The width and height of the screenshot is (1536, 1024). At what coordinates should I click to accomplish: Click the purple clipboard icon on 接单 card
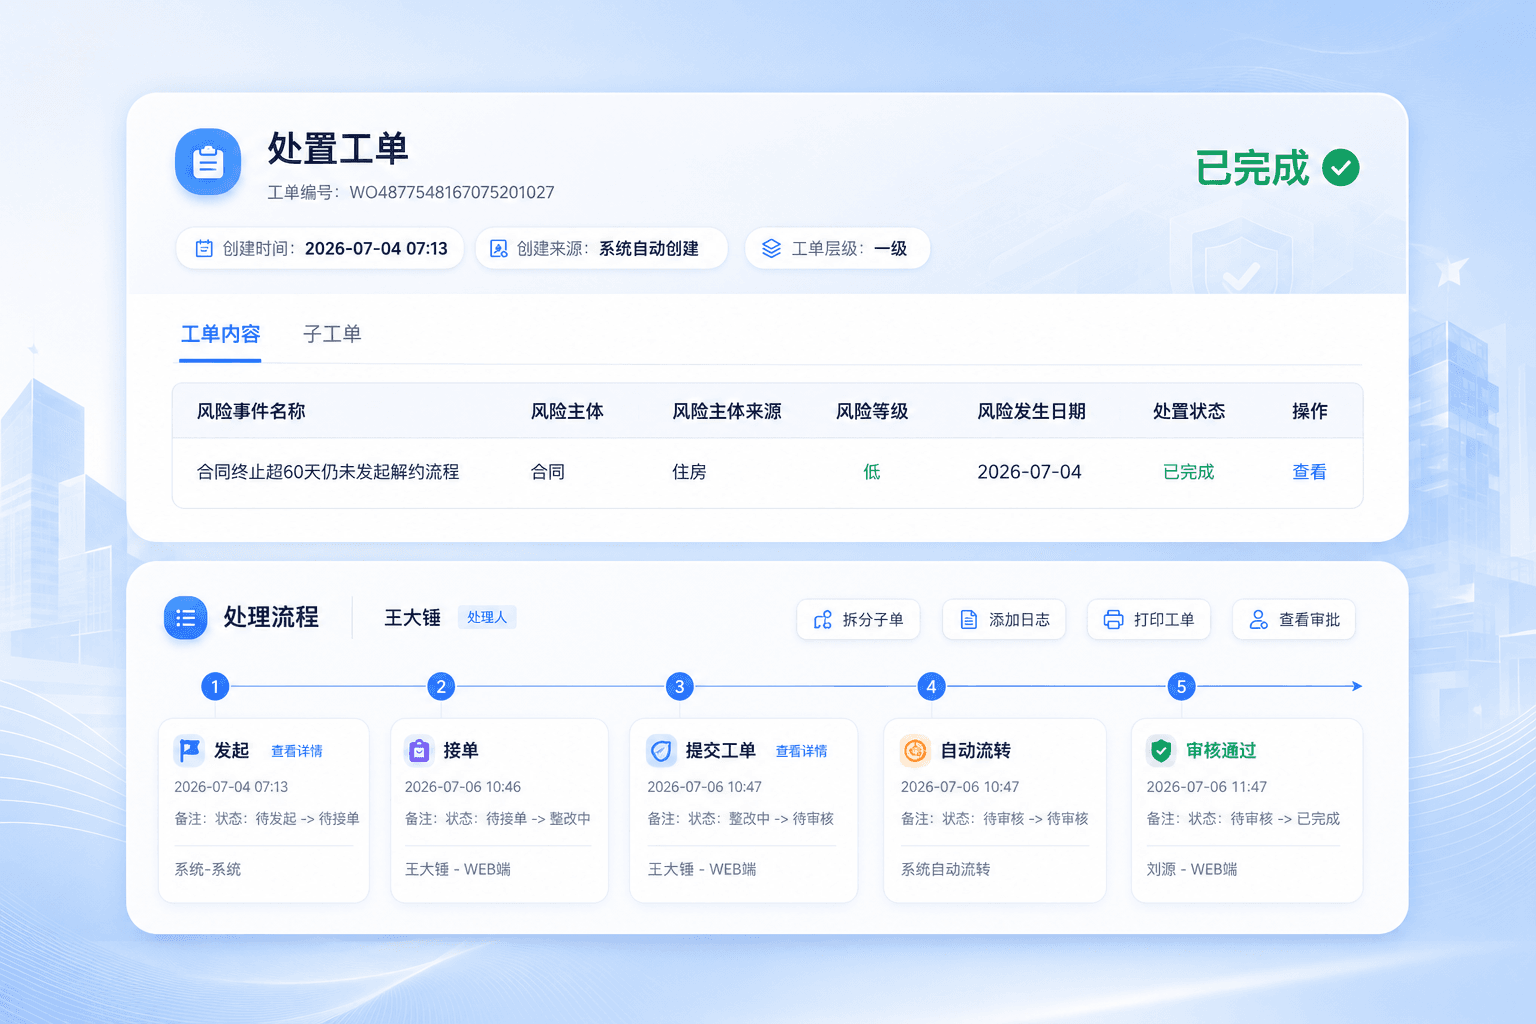[x=419, y=750]
